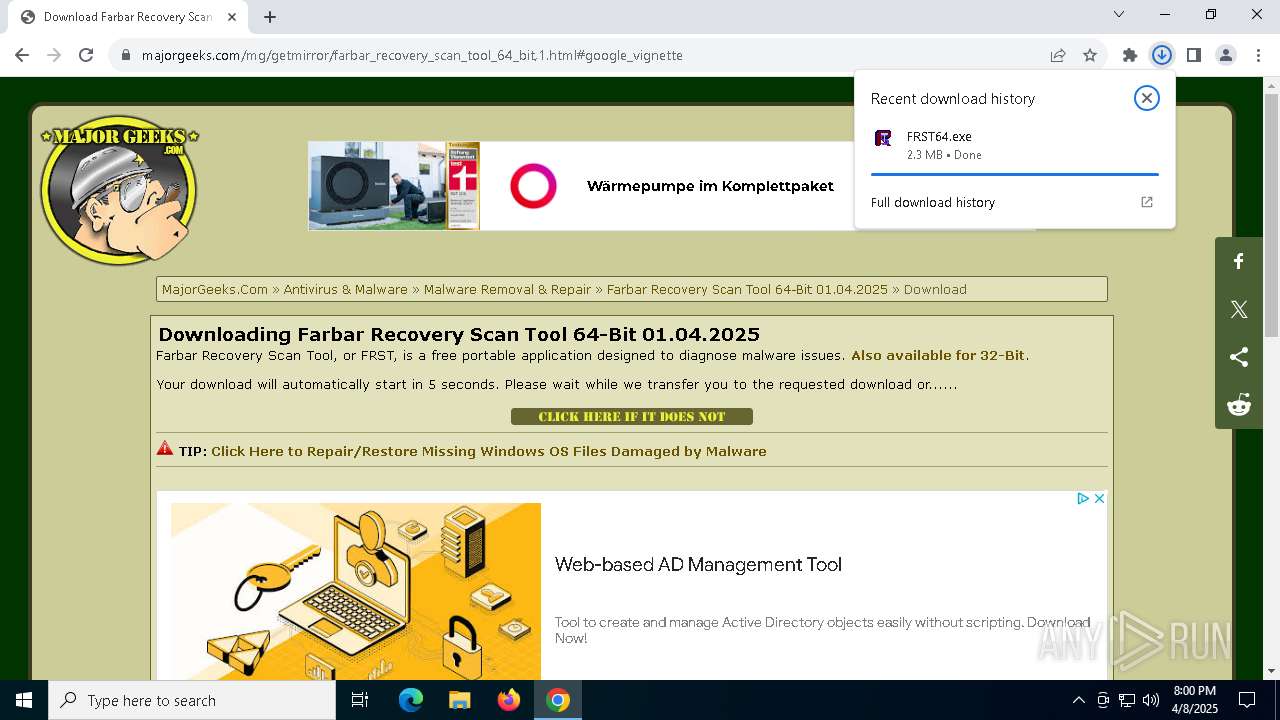
Task: Open the Web-based AD Management Tool ad
Action: coord(698,564)
